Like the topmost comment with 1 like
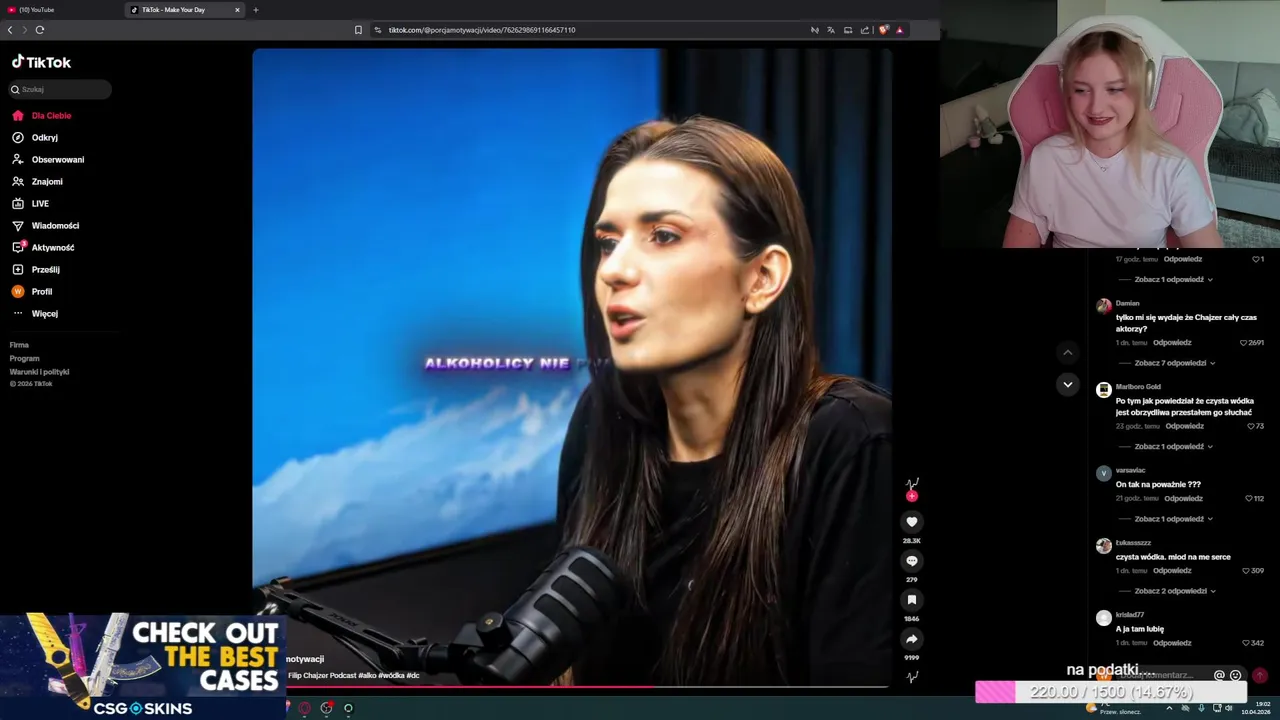This screenshot has height=720, width=1280. coord(1255,259)
